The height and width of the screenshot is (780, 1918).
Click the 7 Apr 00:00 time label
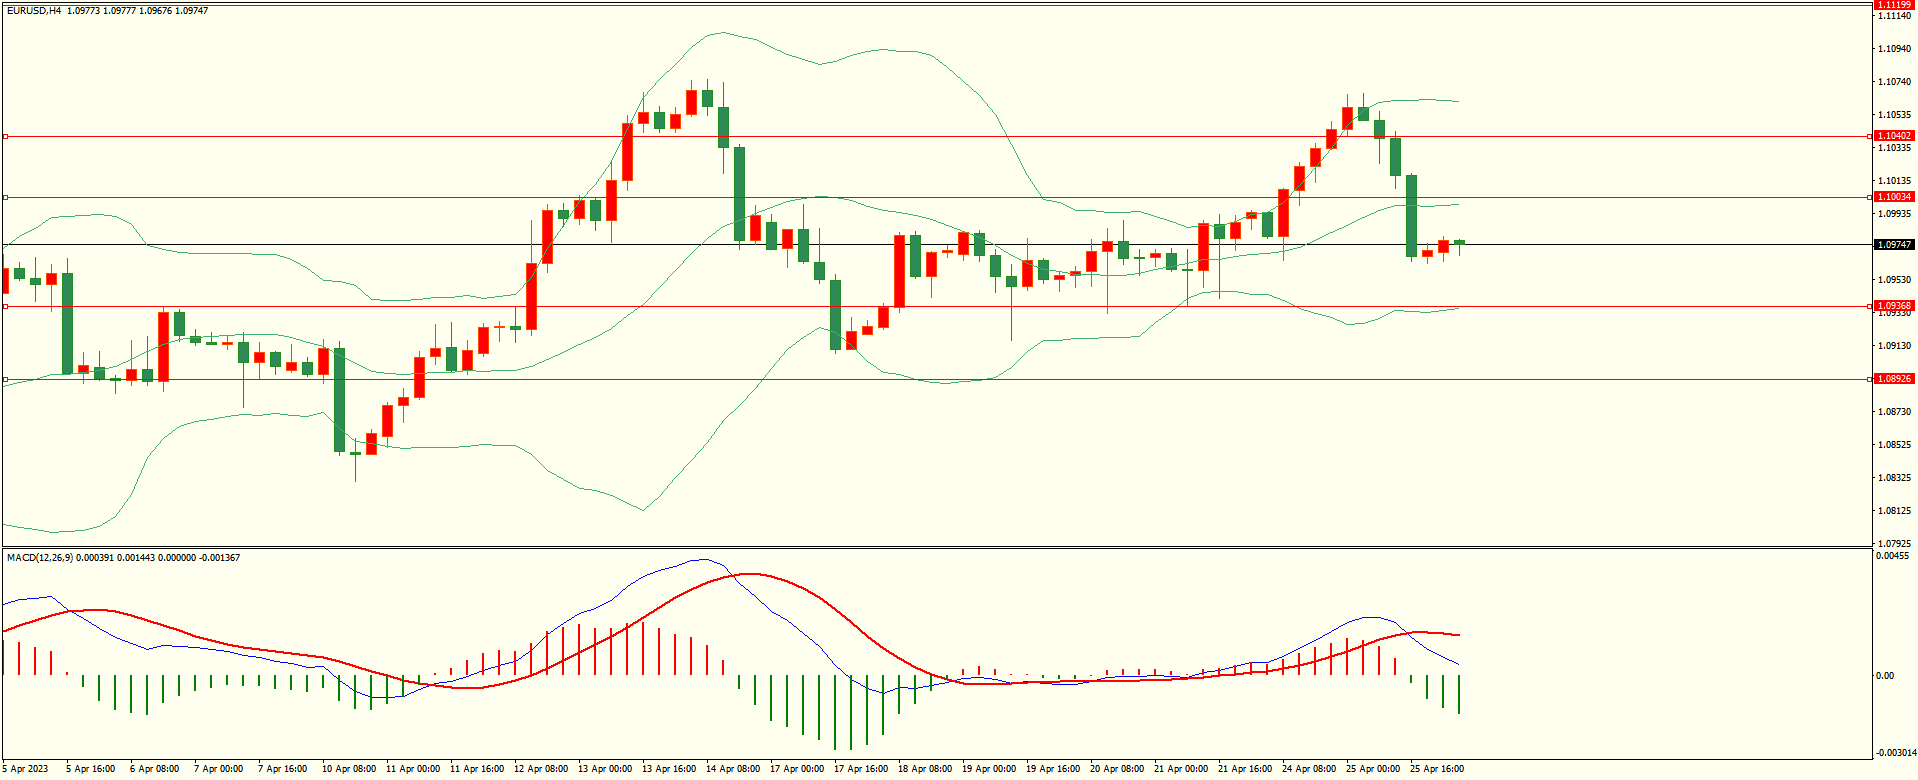(x=219, y=769)
